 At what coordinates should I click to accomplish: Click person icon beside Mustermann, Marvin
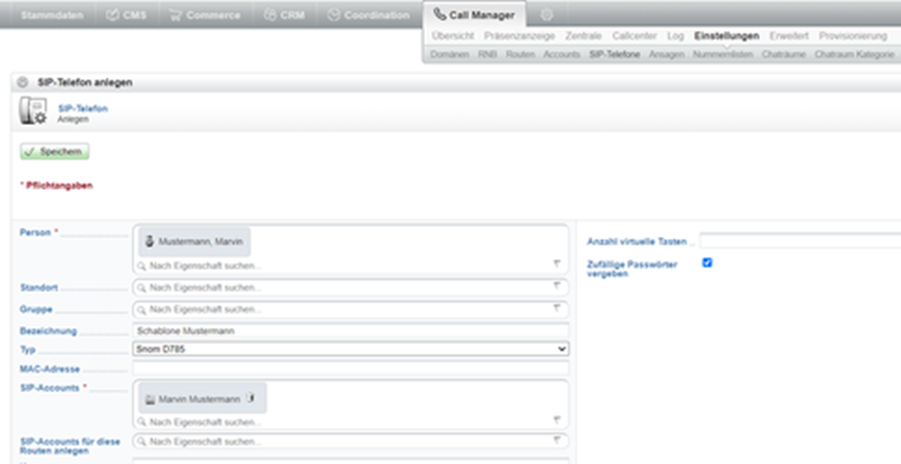(149, 241)
